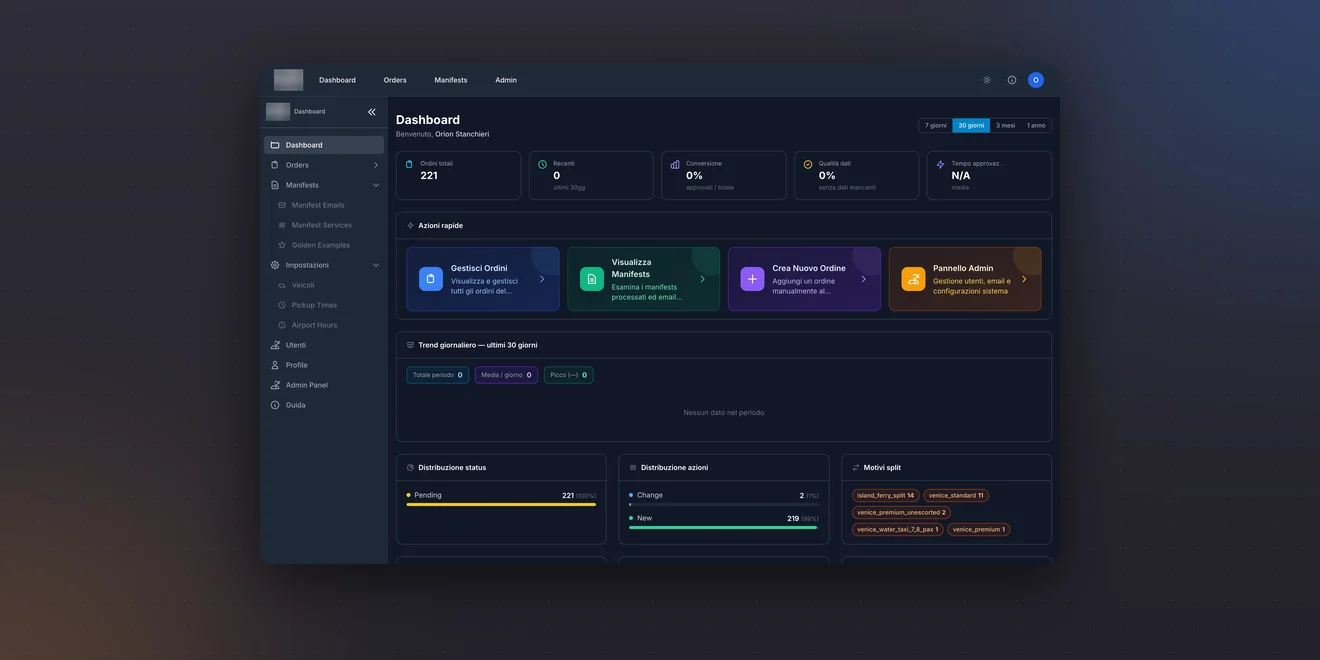The width and height of the screenshot is (1320, 660).
Task: Click the yellow Pending progress bar
Action: (501, 505)
